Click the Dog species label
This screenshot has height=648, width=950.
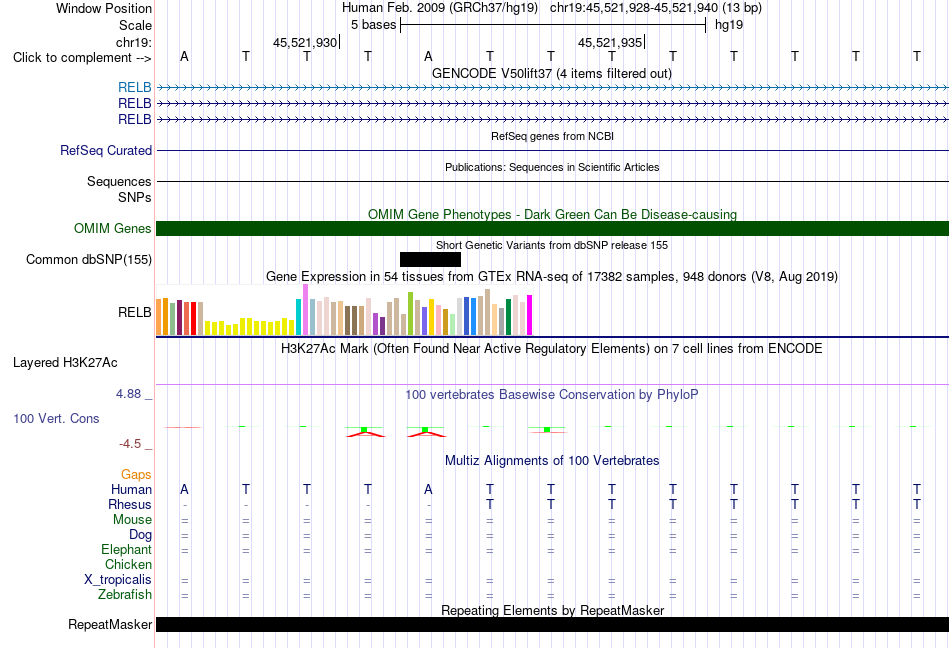pos(140,535)
